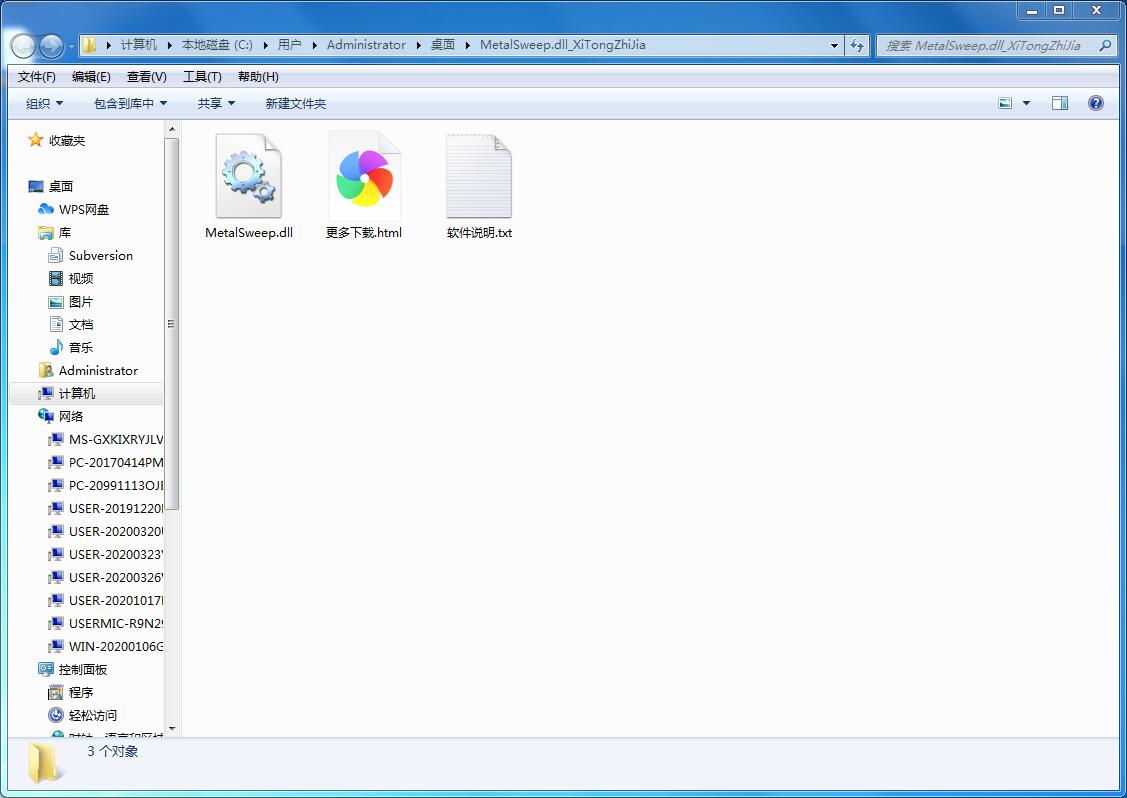Click 桌面 in the address breadcrumb
The image size is (1127, 798).
point(443,45)
